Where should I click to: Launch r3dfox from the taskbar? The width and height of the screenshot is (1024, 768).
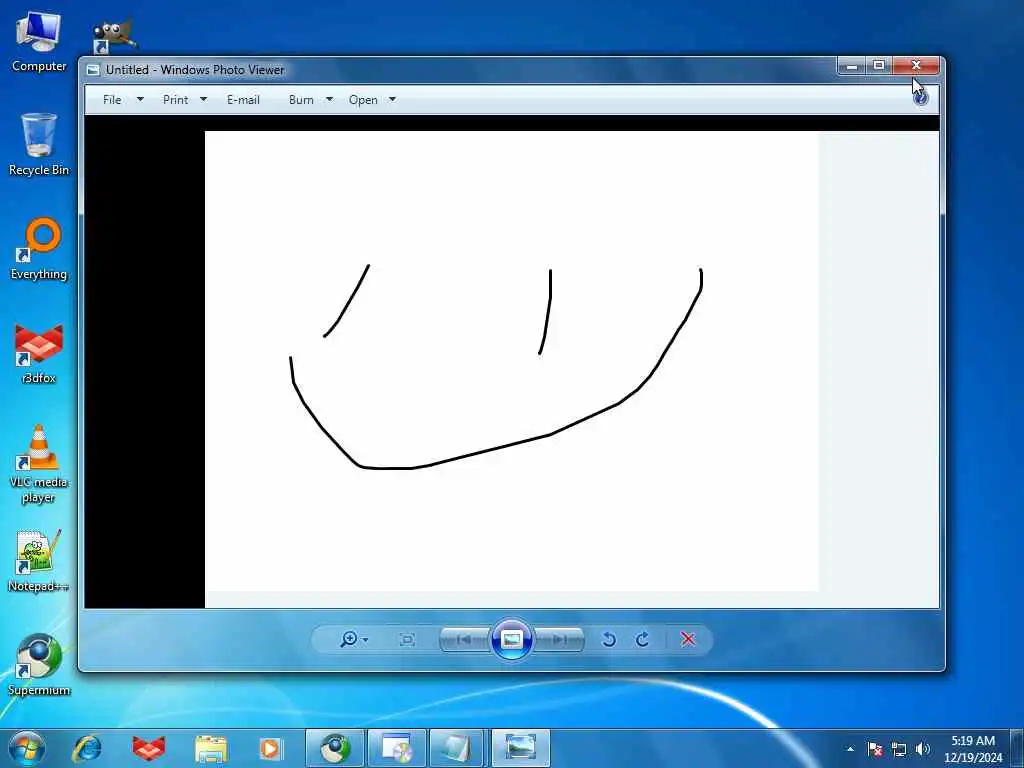pyautogui.click(x=148, y=748)
